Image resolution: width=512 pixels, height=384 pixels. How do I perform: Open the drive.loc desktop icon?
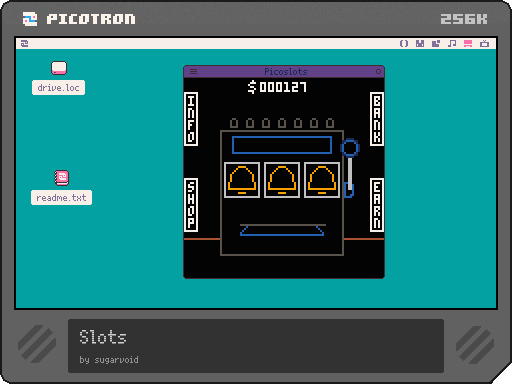(59, 68)
